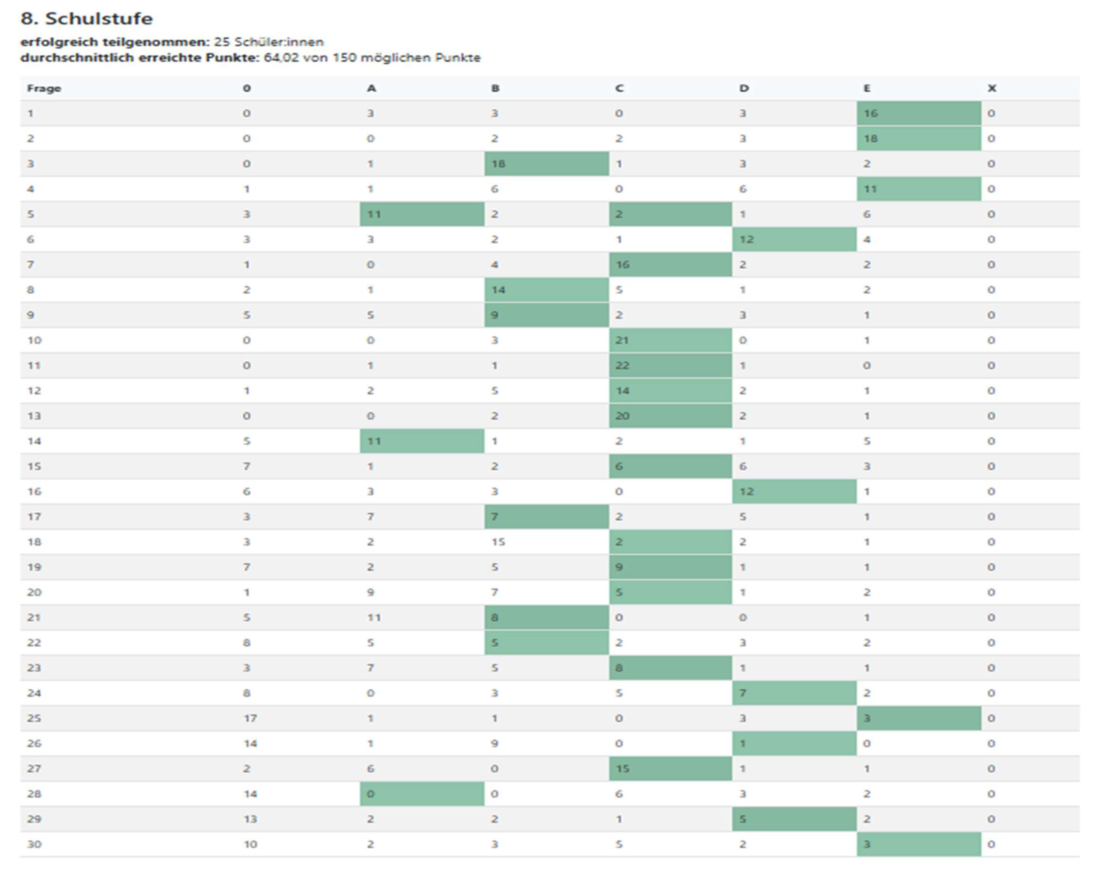
Task: Click highlighted 15 in question 27 row
Action: (x=622, y=769)
